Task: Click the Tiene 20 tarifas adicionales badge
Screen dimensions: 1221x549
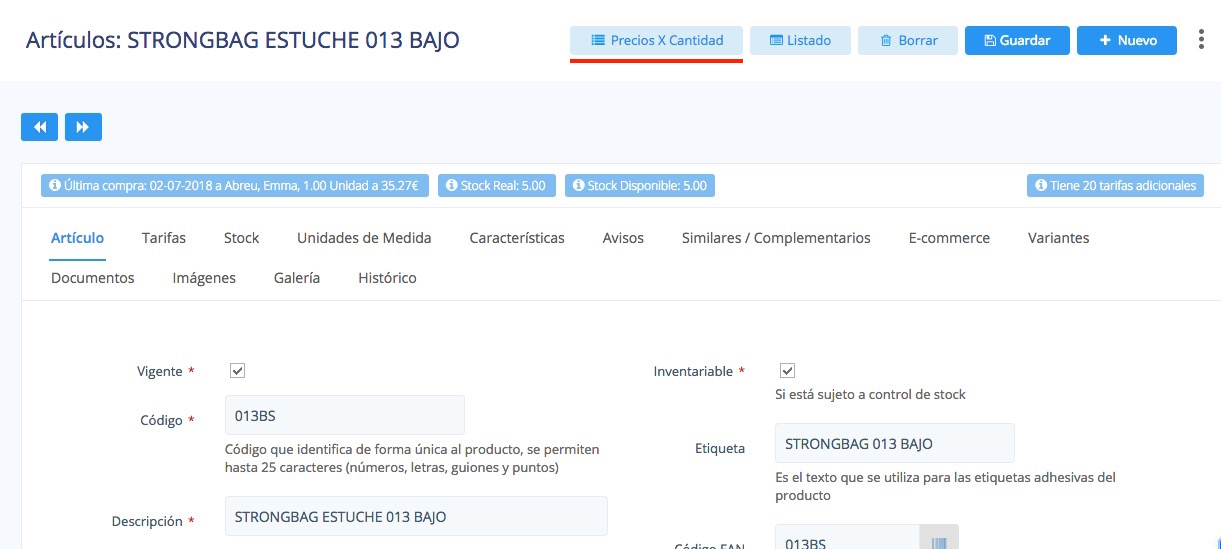Action: click(1115, 185)
